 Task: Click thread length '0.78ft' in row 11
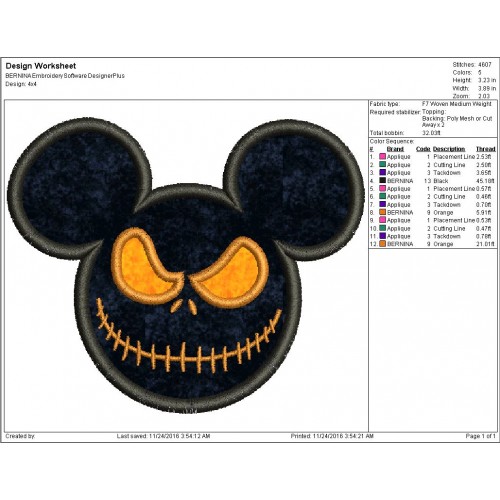click(x=484, y=236)
